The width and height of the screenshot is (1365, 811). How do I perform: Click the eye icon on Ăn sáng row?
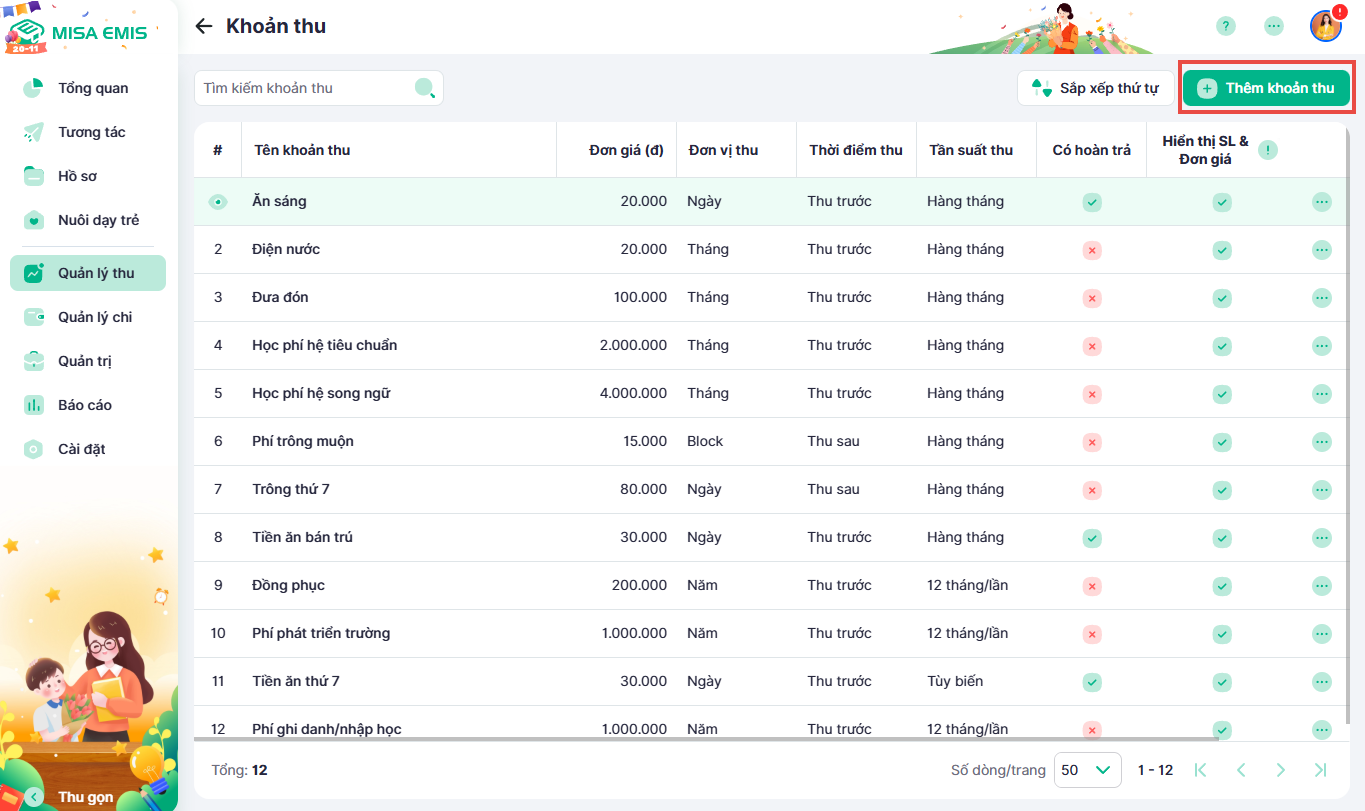(x=217, y=202)
